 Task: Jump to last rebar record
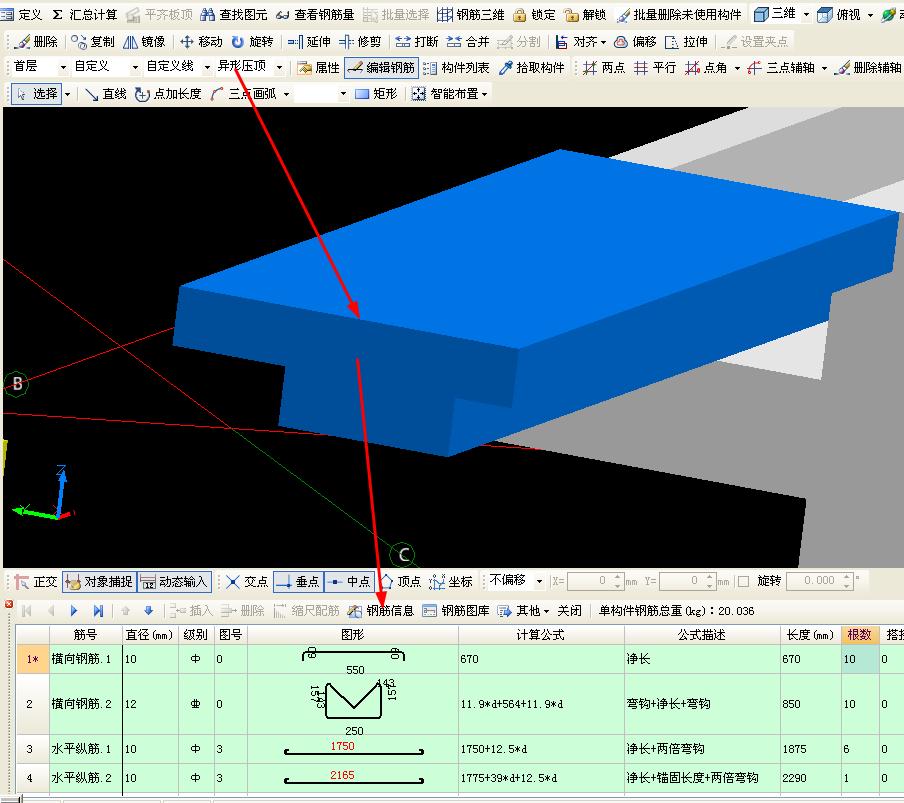click(x=98, y=610)
